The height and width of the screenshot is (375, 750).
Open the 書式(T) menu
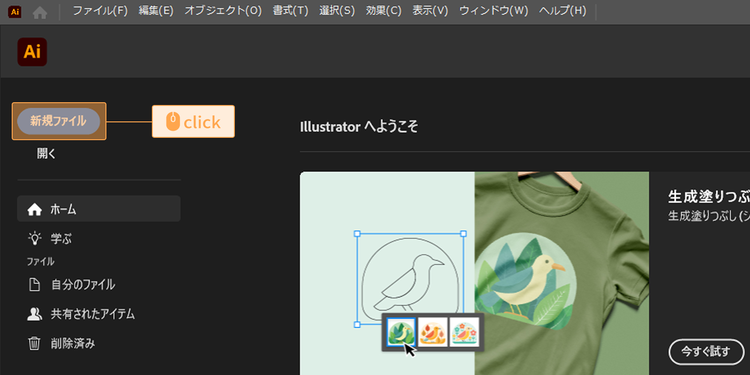(x=291, y=11)
